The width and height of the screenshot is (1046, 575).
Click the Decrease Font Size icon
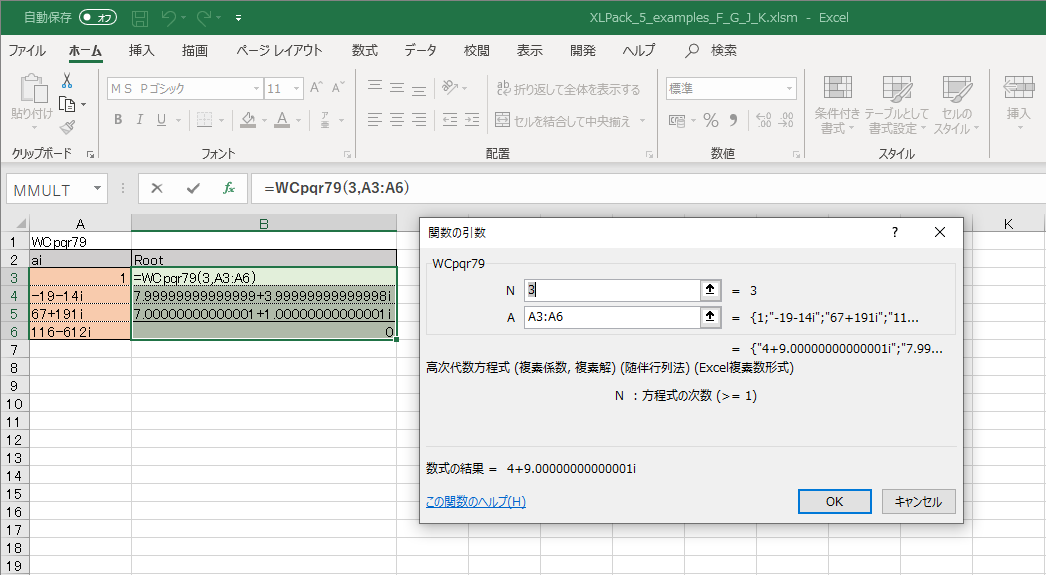point(338,87)
